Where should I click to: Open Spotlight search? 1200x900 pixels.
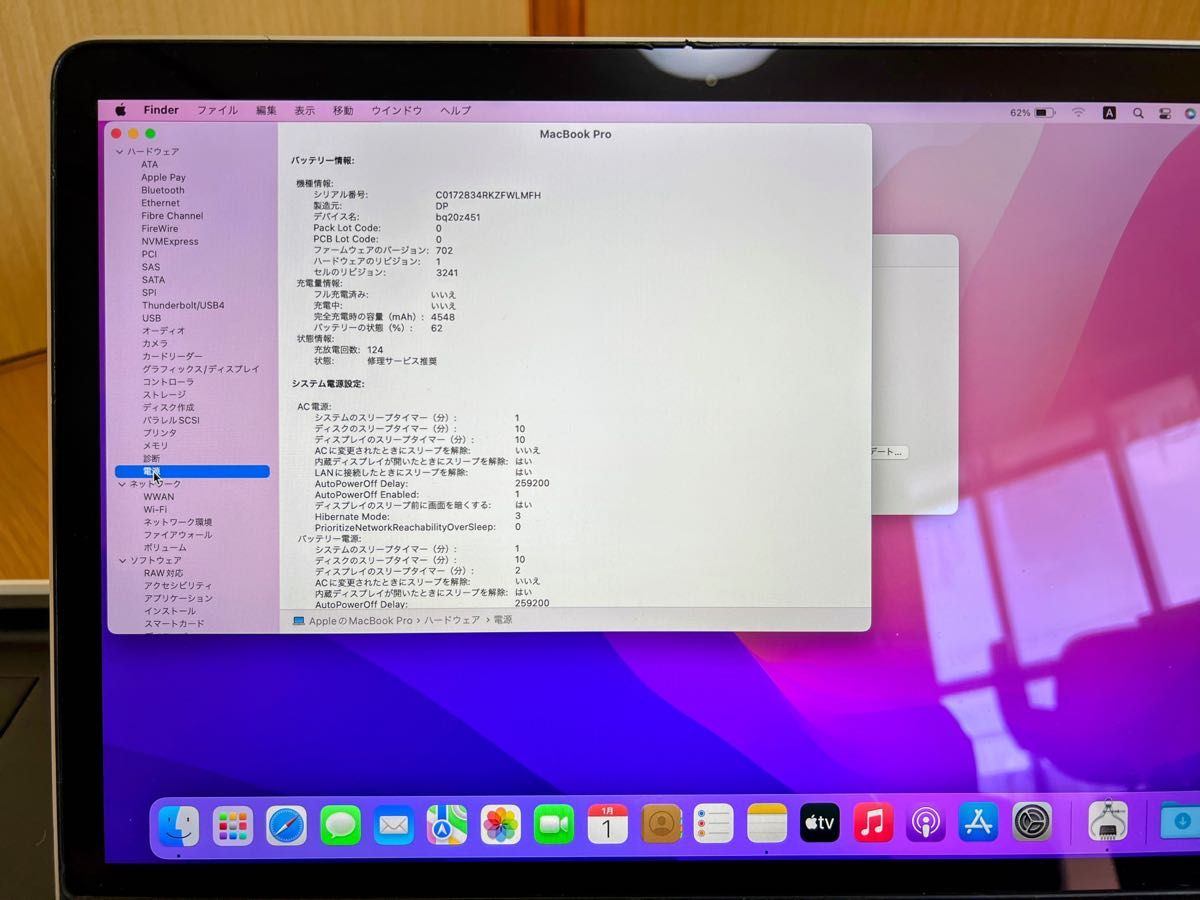coord(1138,113)
